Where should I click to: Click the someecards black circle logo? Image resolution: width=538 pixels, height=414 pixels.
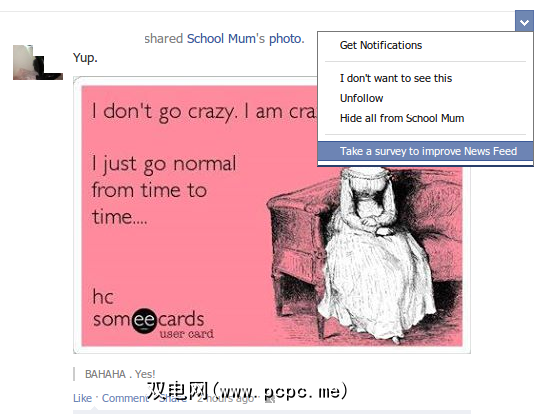click(144, 321)
